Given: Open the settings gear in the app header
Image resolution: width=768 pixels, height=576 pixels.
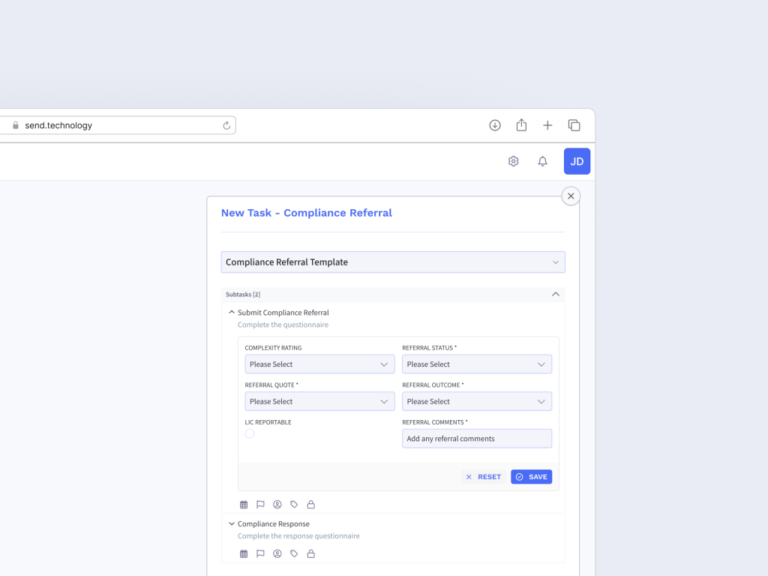Looking at the screenshot, I should [x=513, y=161].
